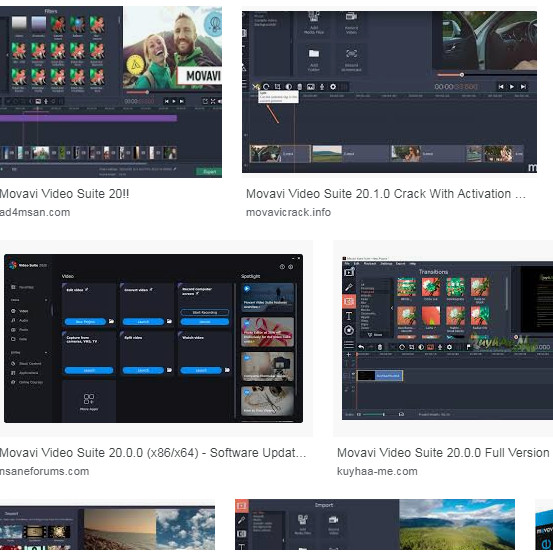Open the kuyhaa-me.com Transitions screenshot thumbnail

click(447, 338)
